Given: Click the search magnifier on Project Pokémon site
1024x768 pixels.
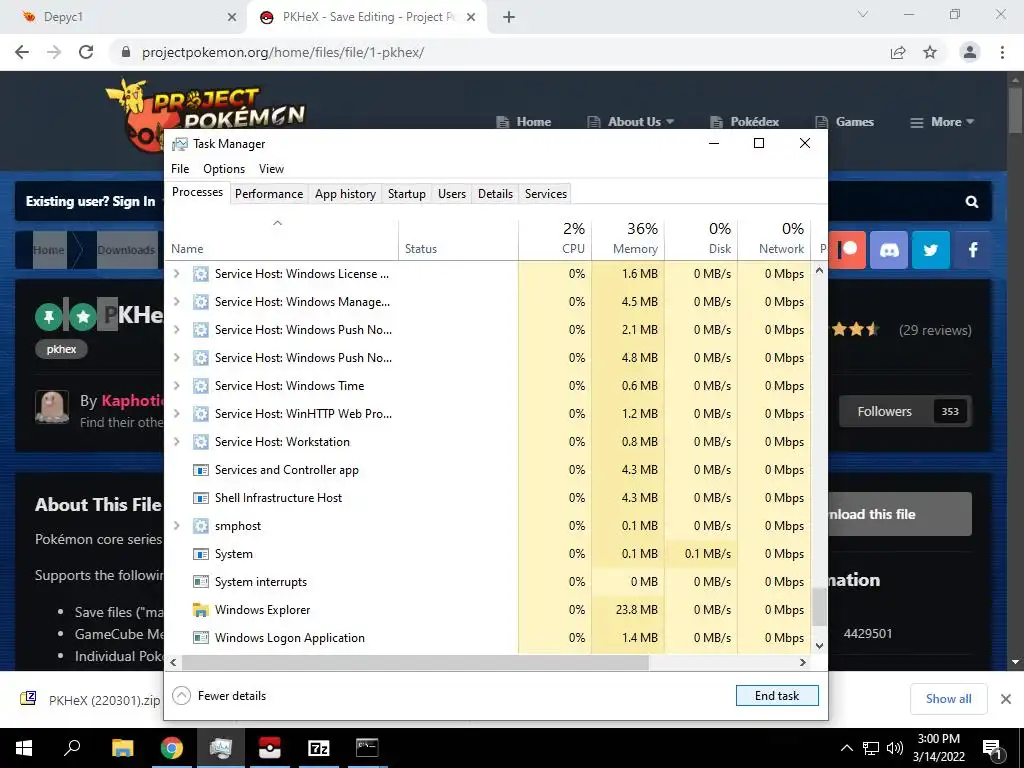Looking at the screenshot, I should point(972,202).
